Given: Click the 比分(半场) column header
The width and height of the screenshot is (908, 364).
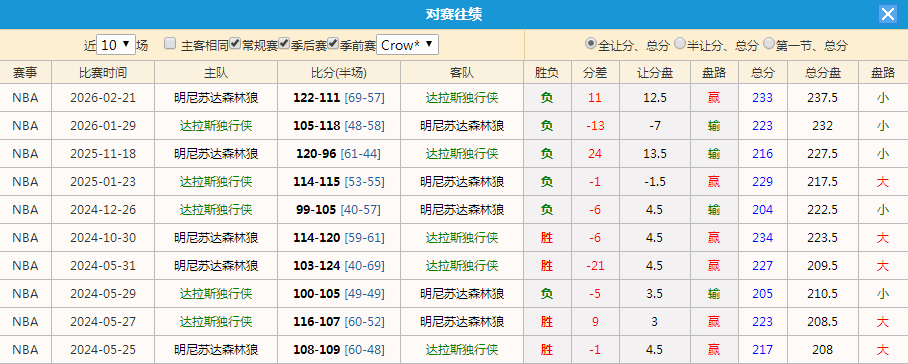Looking at the screenshot, I should click(x=339, y=72).
